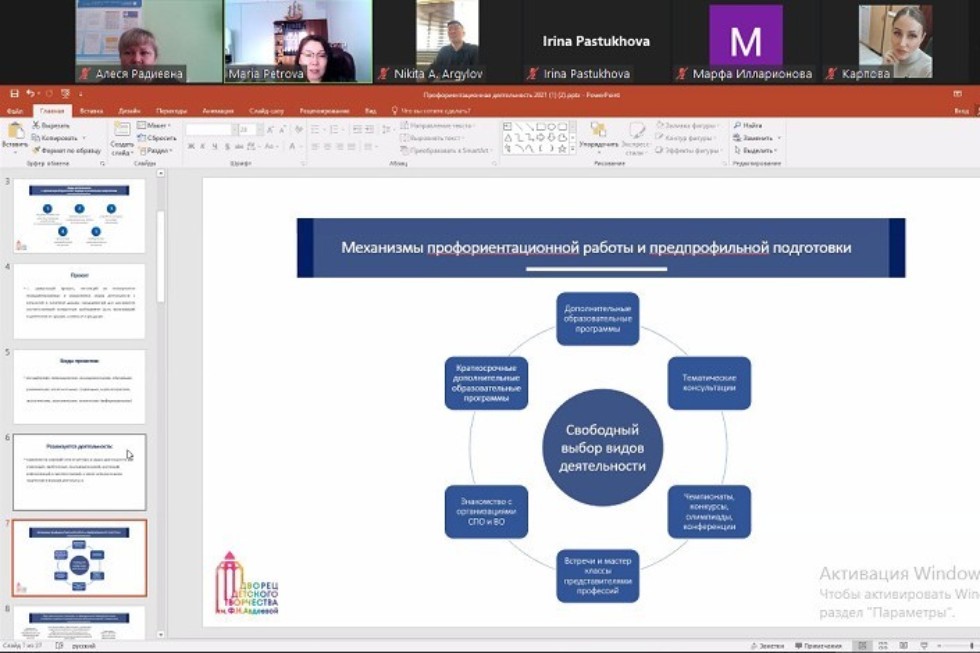This screenshot has width=980, height=653.
Task: Click the Reset (Сбросить) slide button
Action: 157,138
